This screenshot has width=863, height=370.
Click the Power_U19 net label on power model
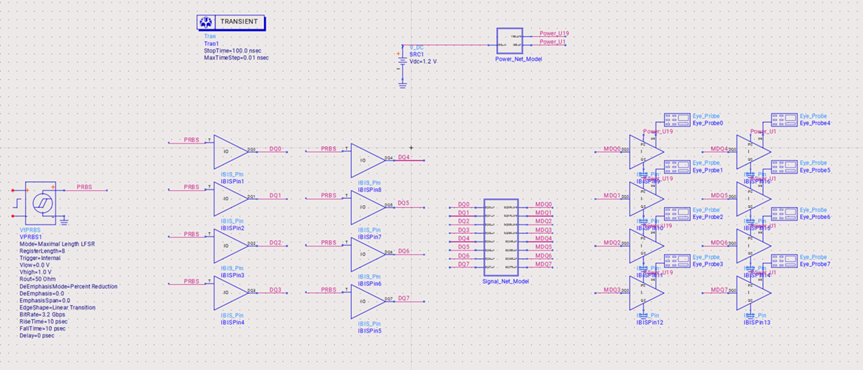click(x=554, y=33)
